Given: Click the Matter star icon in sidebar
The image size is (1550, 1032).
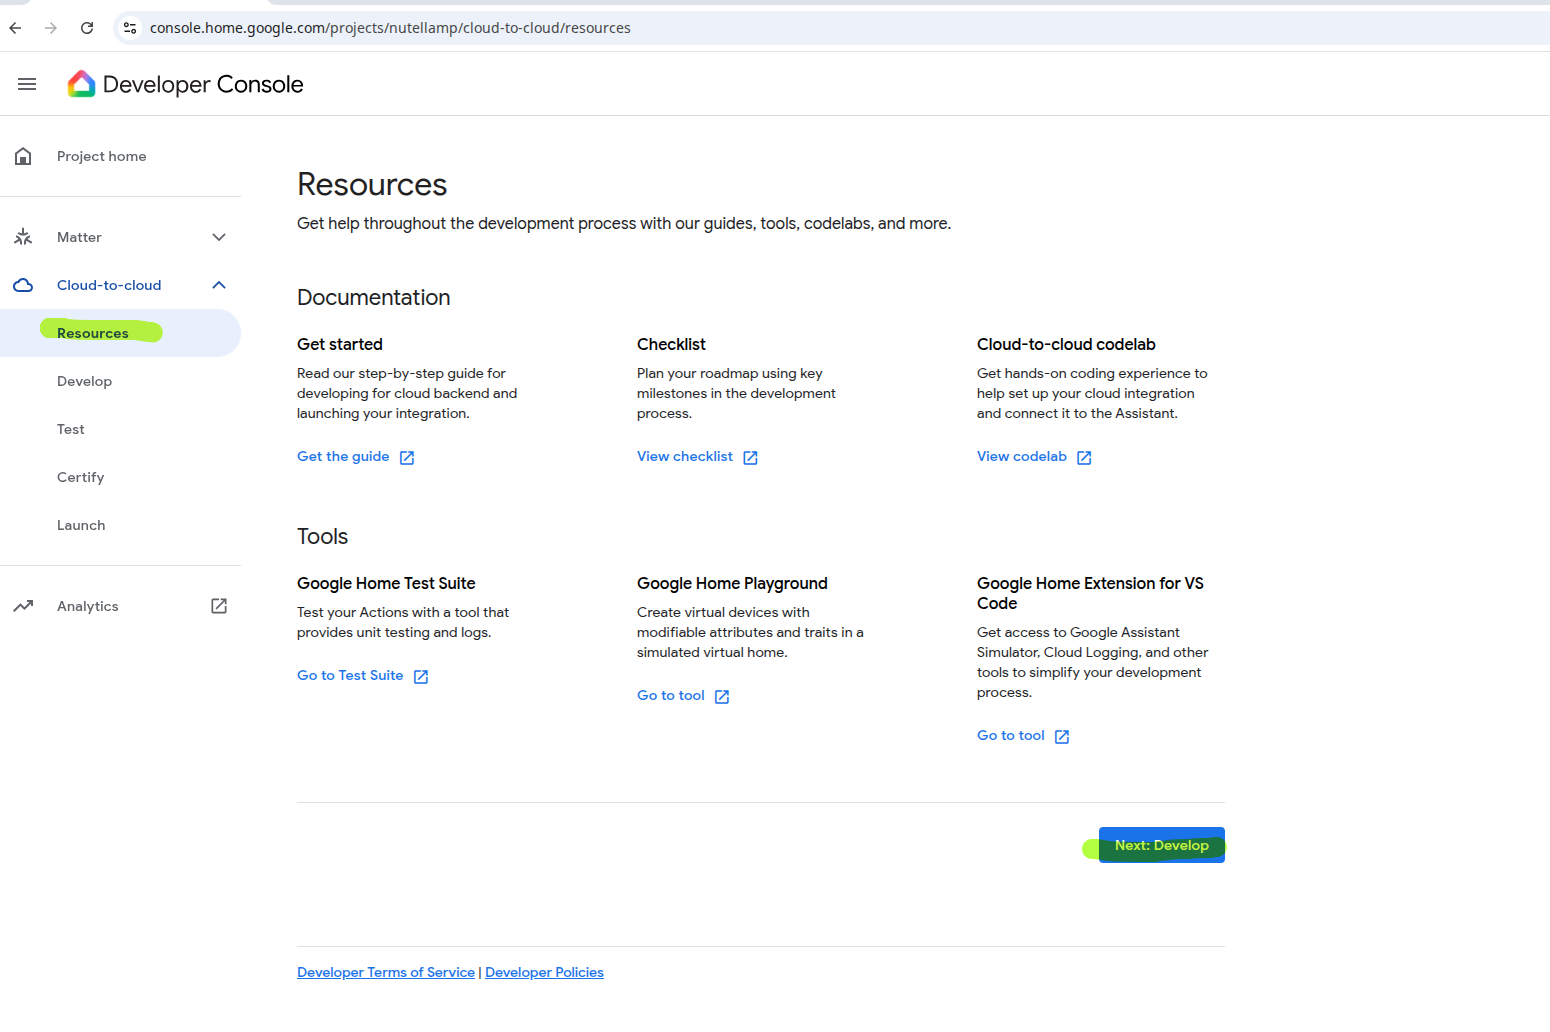Looking at the screenshot, I should tap(23, 238).
